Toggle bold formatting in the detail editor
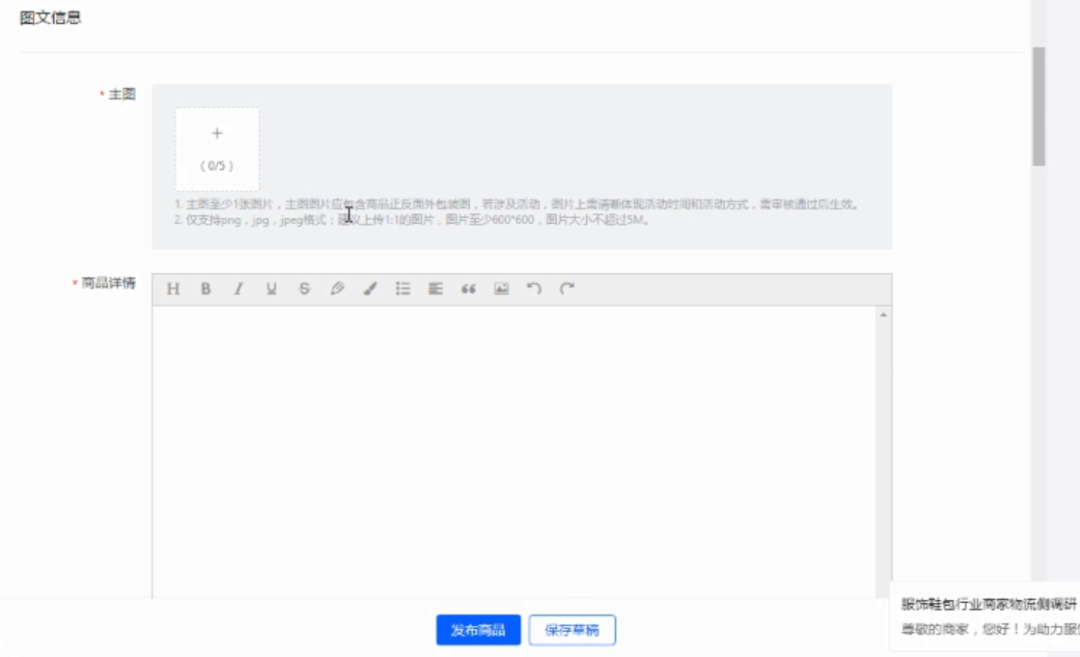This screenshot has height=657, width=1080. click(205, 289)
